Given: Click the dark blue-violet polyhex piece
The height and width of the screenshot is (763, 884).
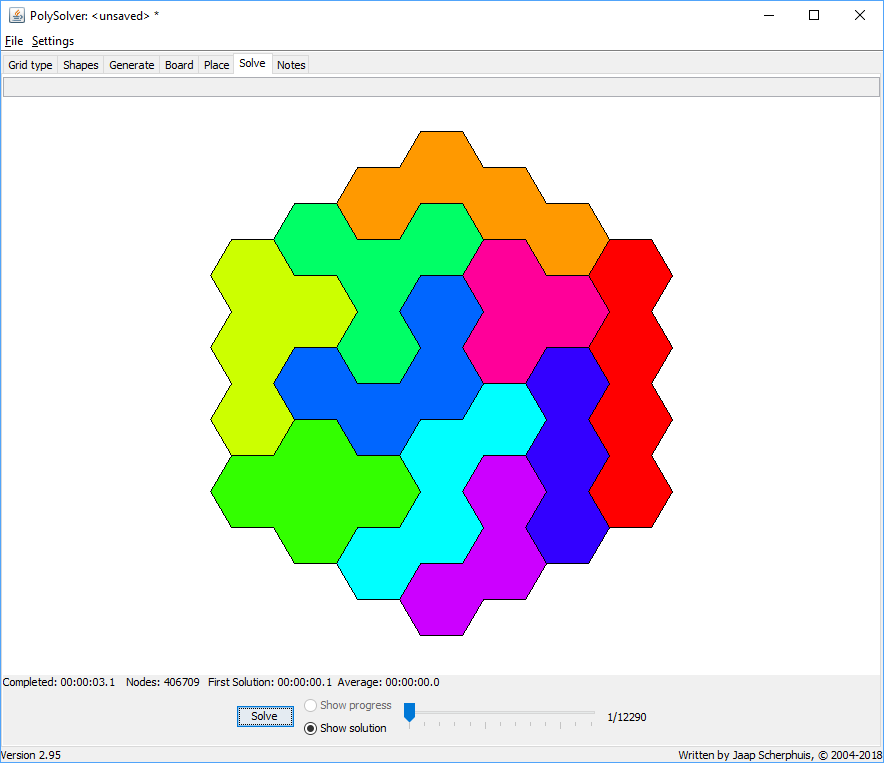Looking at the screenshot, I should (568, 456).
